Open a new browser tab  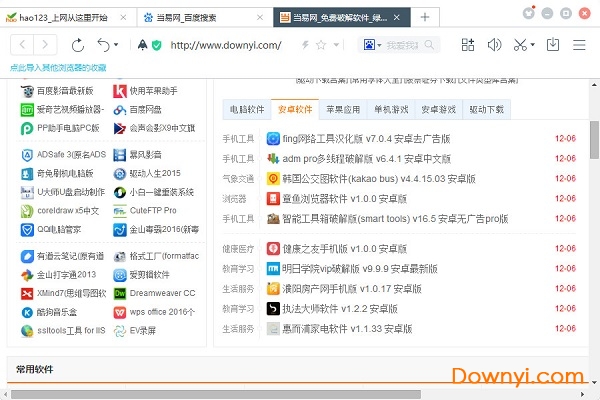pyautogui.click(x=424, y=17)
